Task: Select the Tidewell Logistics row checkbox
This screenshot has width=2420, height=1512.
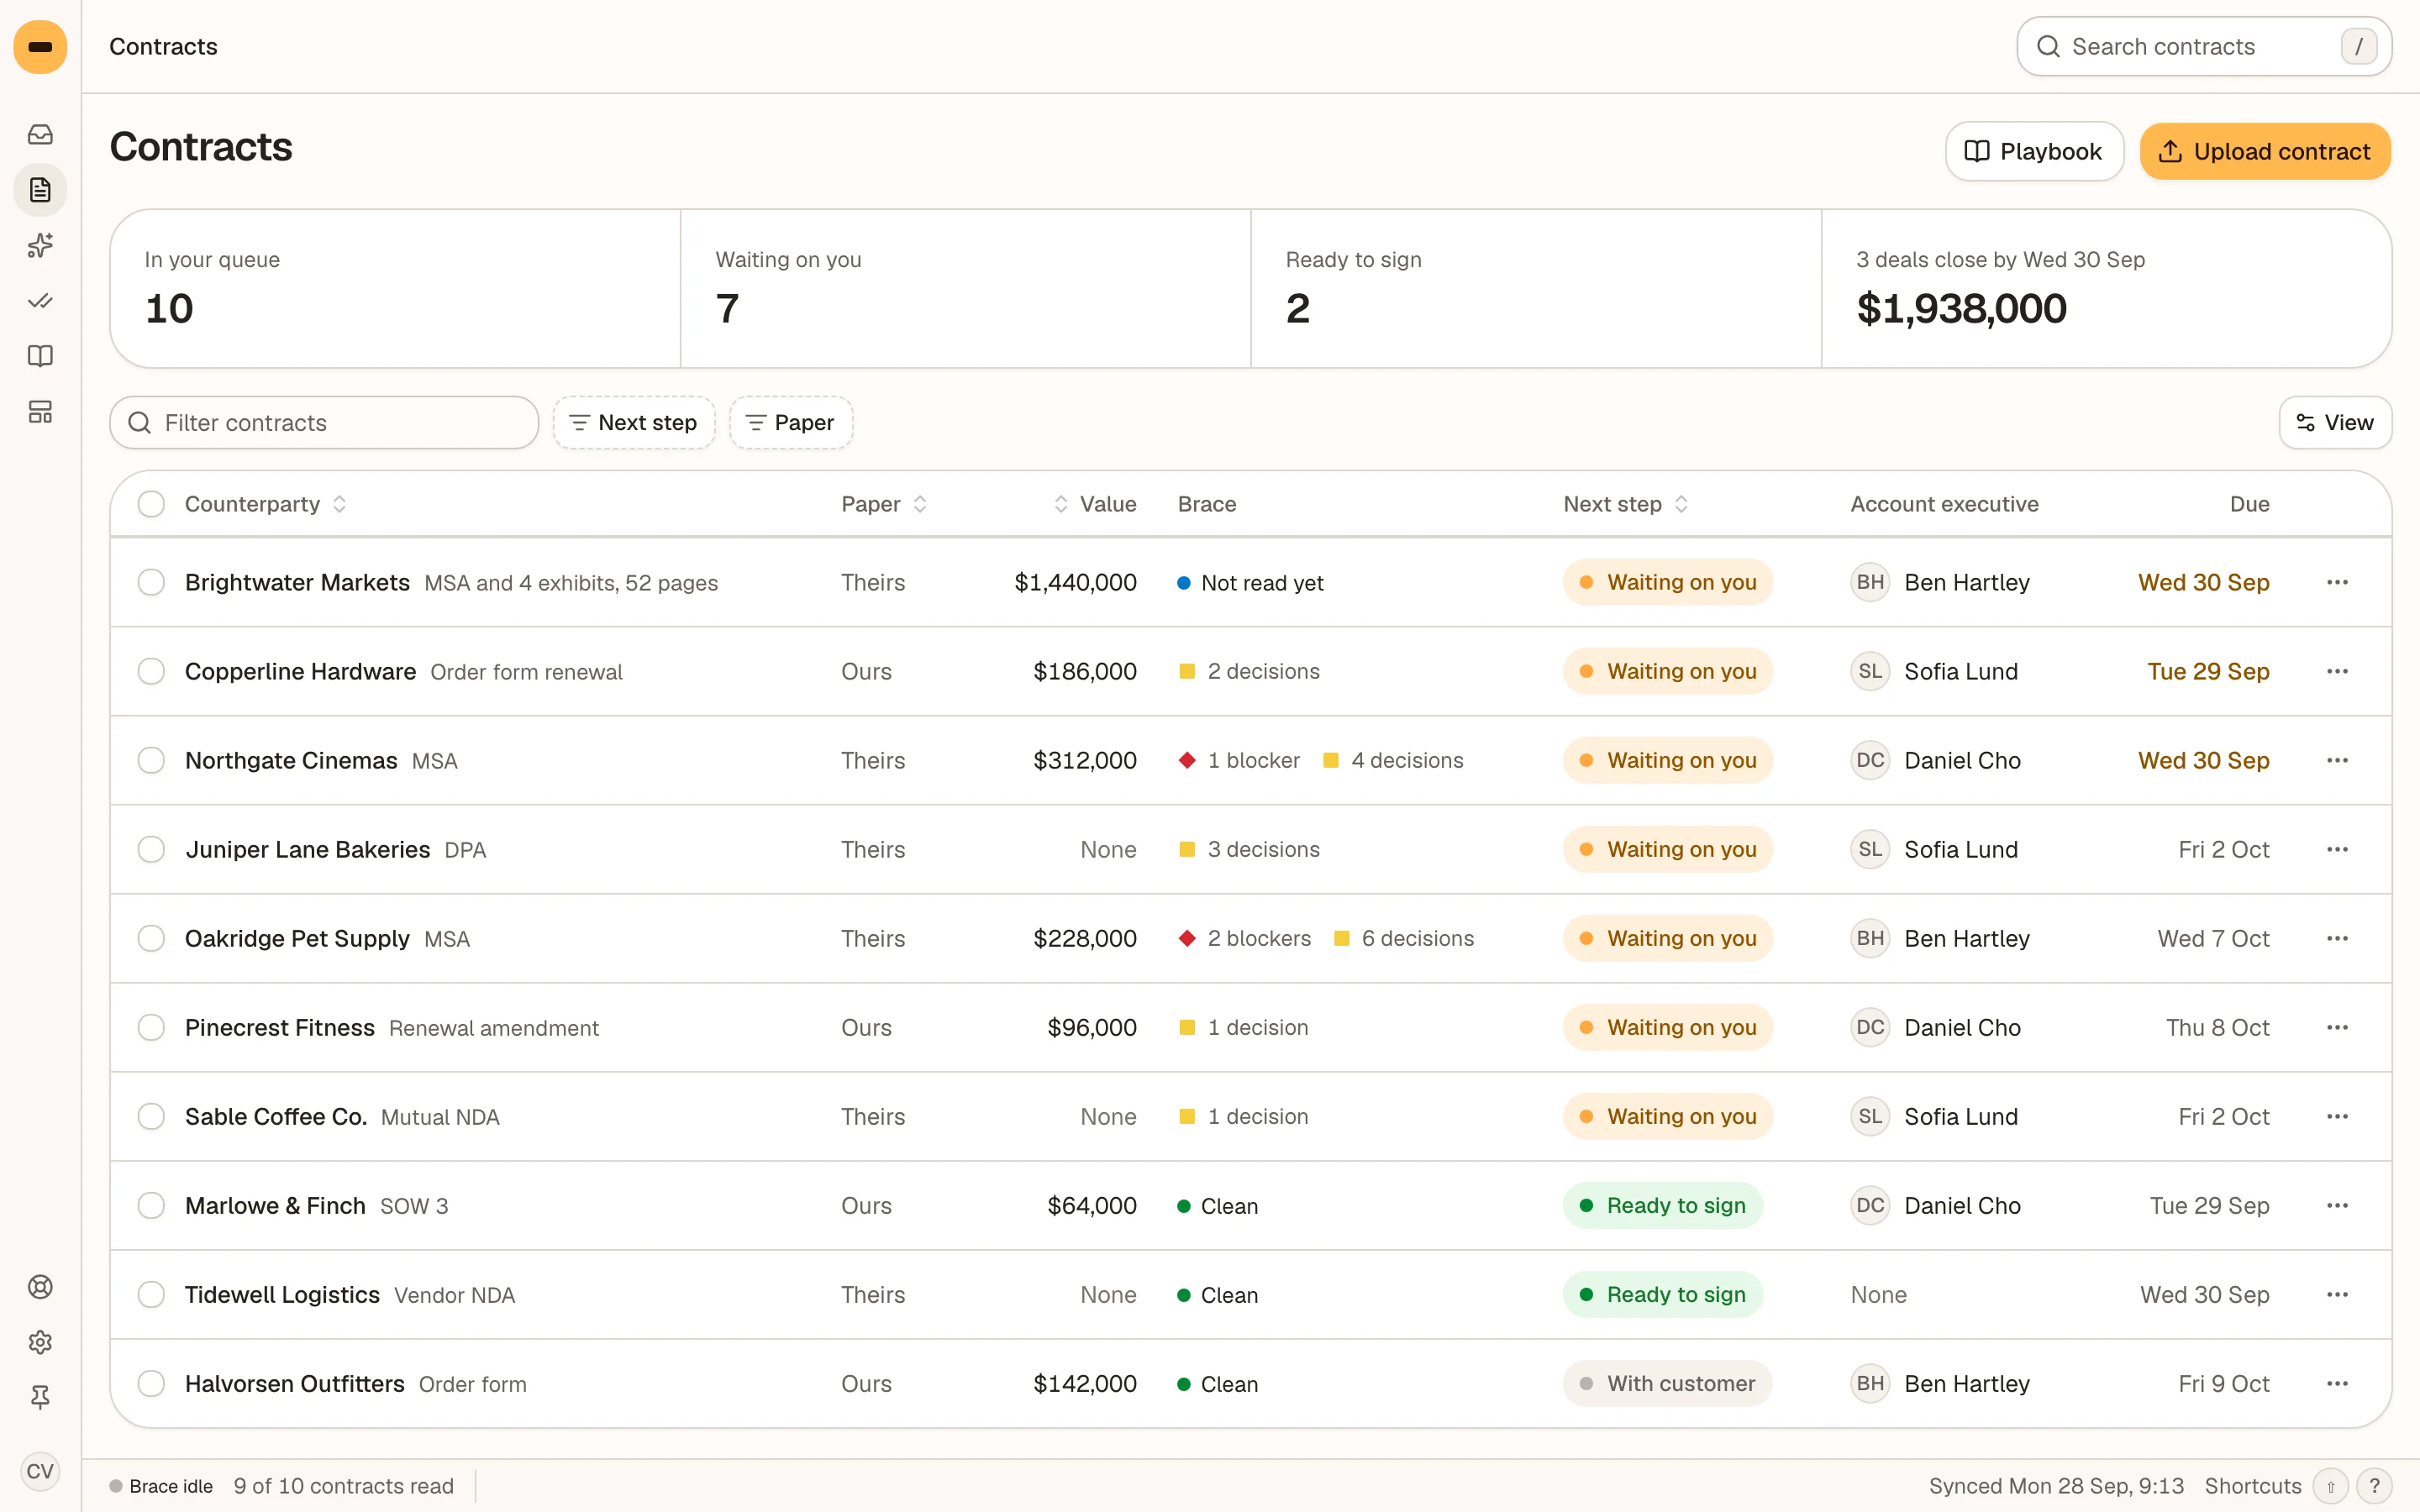Action: (151, 1294)
